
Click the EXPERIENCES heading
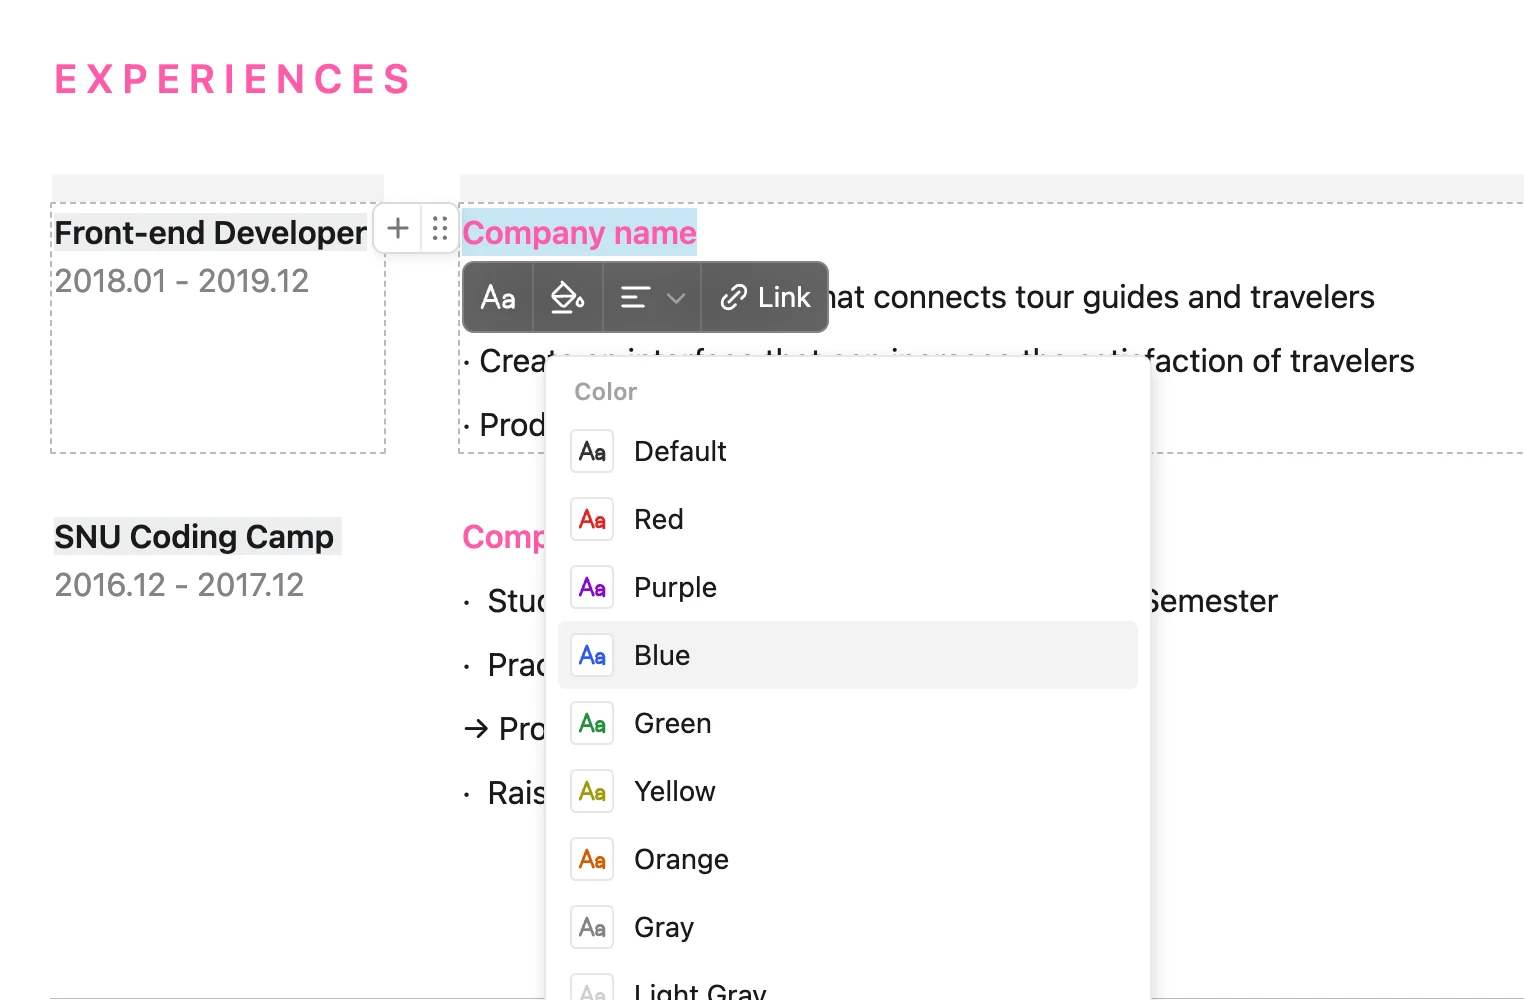(232, 79)
